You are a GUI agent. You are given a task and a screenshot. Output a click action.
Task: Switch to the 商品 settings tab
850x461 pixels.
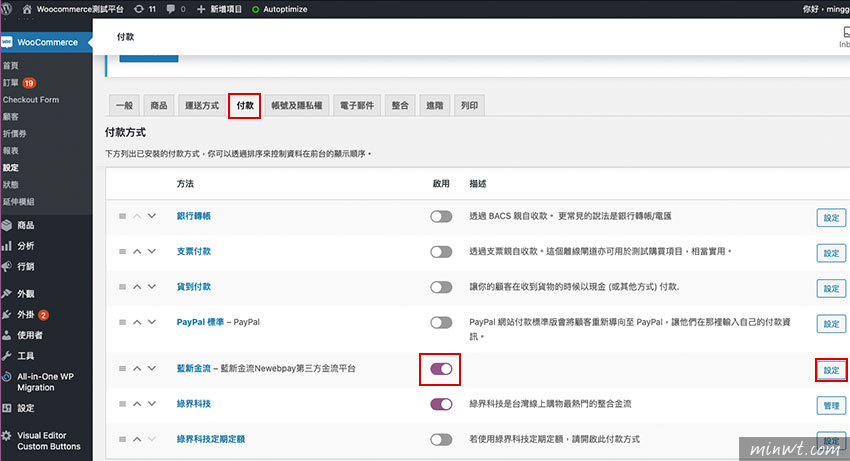click(159, 105)
